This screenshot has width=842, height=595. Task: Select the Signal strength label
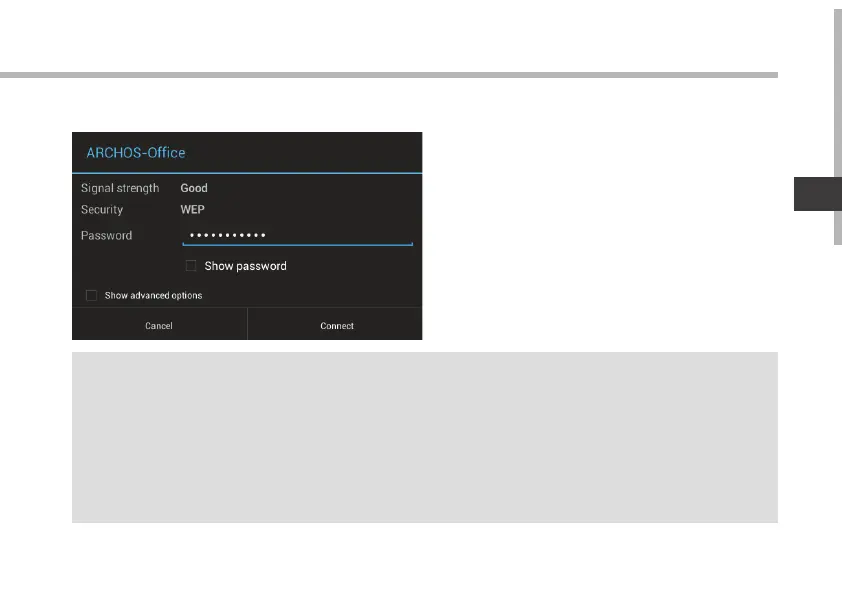(x=120, y=188)
